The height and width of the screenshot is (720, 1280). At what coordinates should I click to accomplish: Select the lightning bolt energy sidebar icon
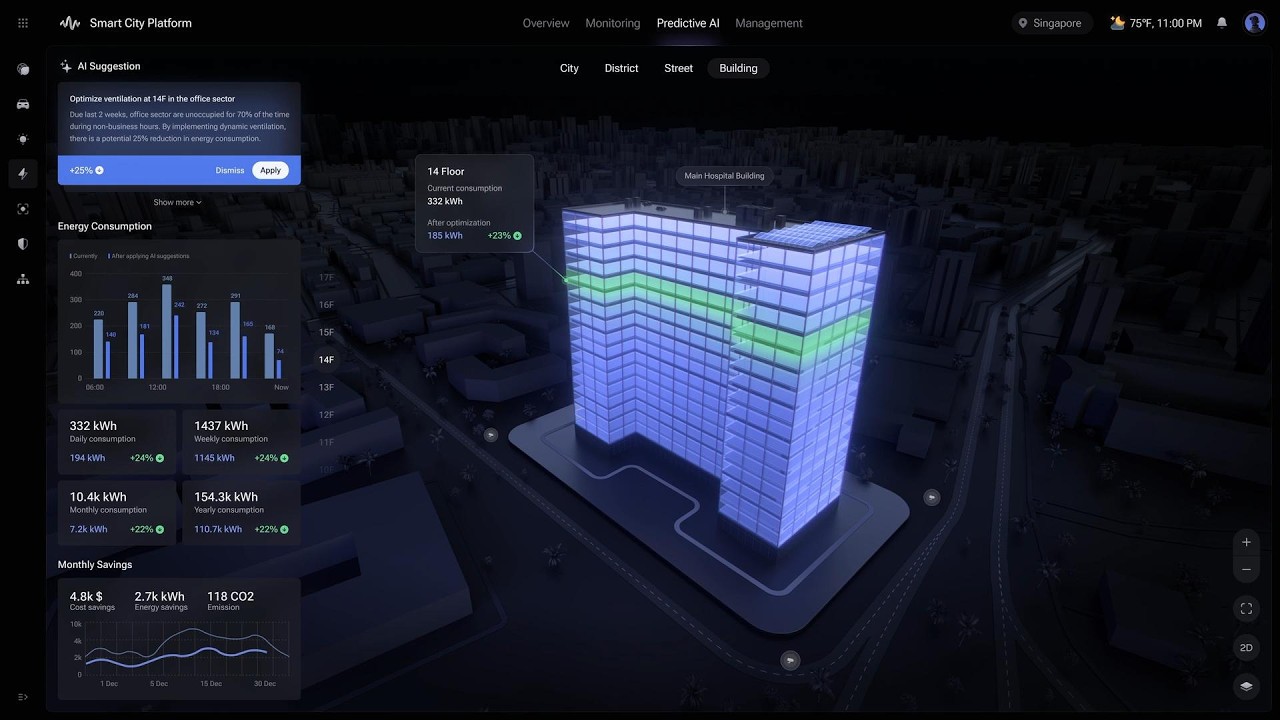tap(23, 174)
